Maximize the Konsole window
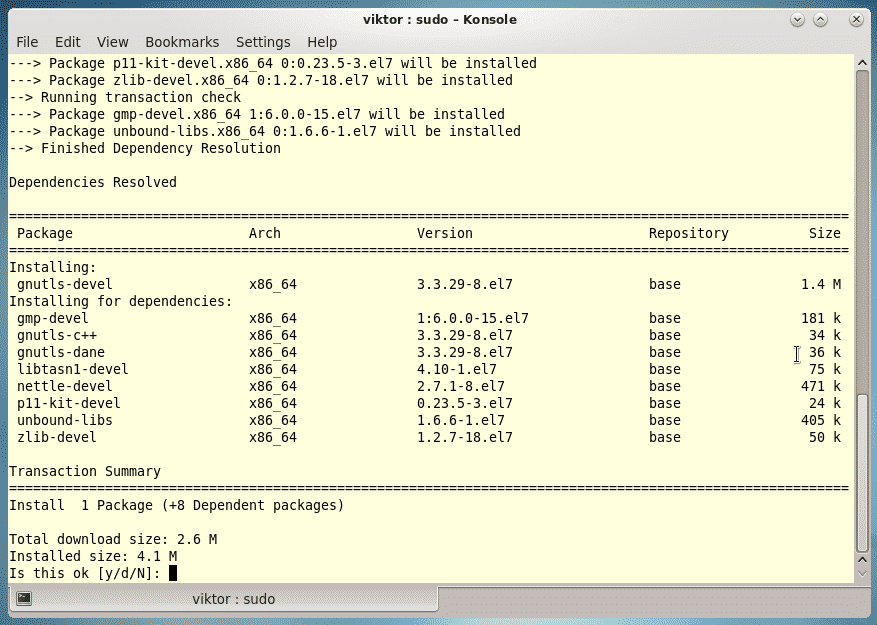 tap(820, 20)
